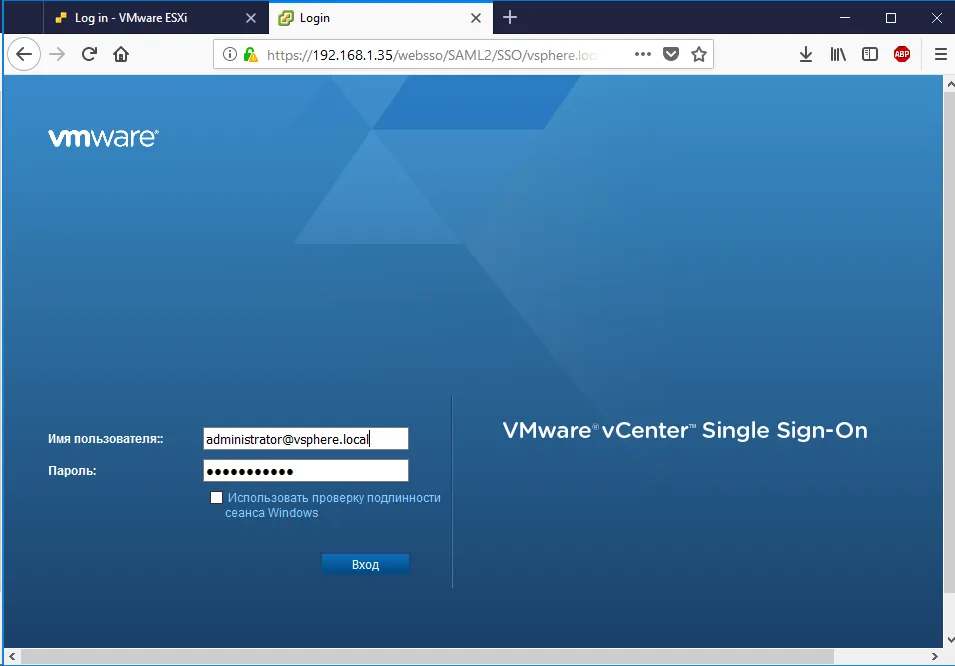
Task: Click the Windows session authentication label text
Action: click(333, 505)
